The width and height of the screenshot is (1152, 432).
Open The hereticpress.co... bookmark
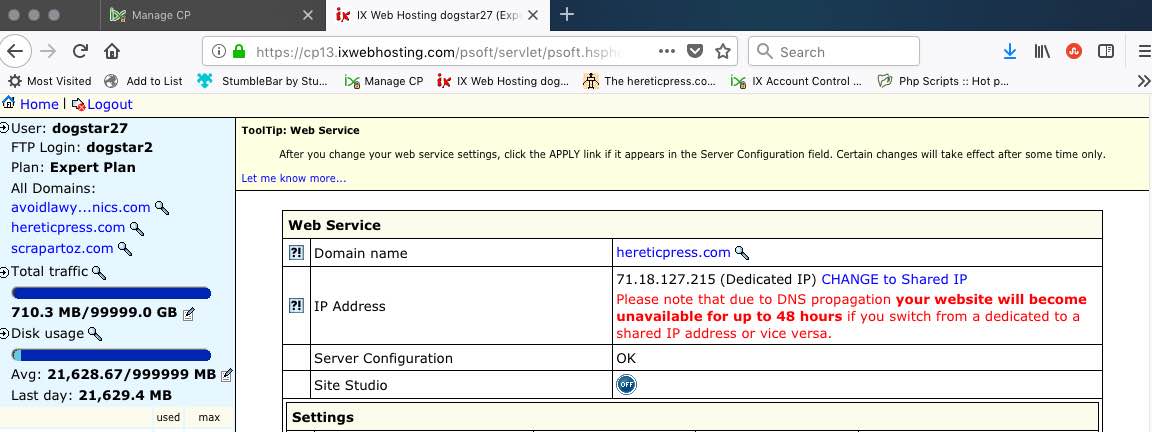pyautogui.click(x=649, y=81)
